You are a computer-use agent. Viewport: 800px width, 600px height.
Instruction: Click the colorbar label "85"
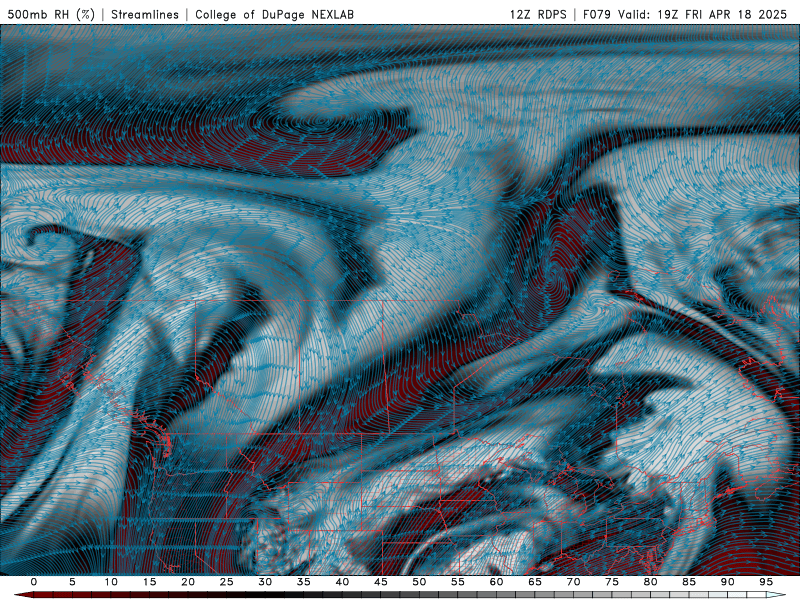689,582
